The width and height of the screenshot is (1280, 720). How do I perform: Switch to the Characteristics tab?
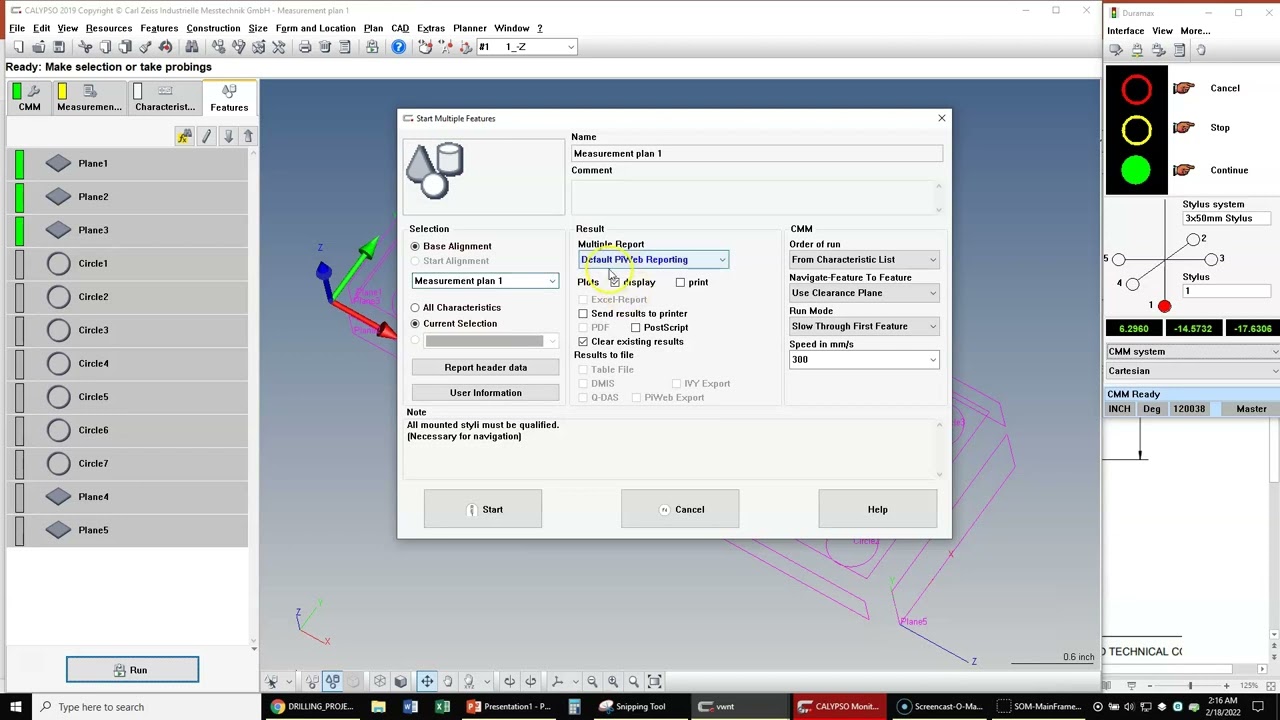[x=165, y=97]
